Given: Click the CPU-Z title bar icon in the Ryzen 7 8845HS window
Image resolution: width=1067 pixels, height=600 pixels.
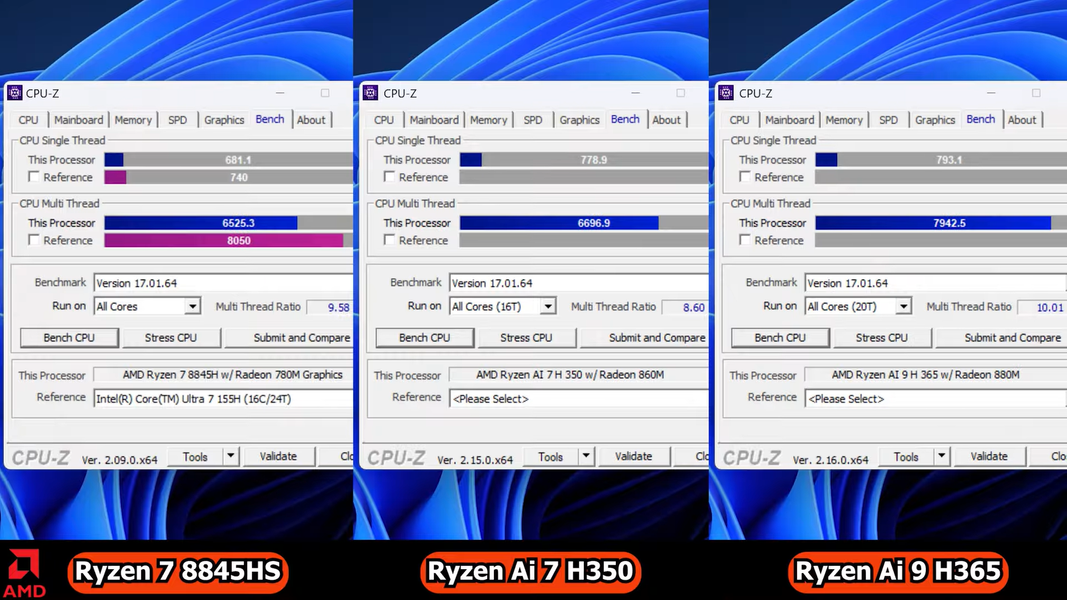Looking at the screenshot, I should click(15, 93).
